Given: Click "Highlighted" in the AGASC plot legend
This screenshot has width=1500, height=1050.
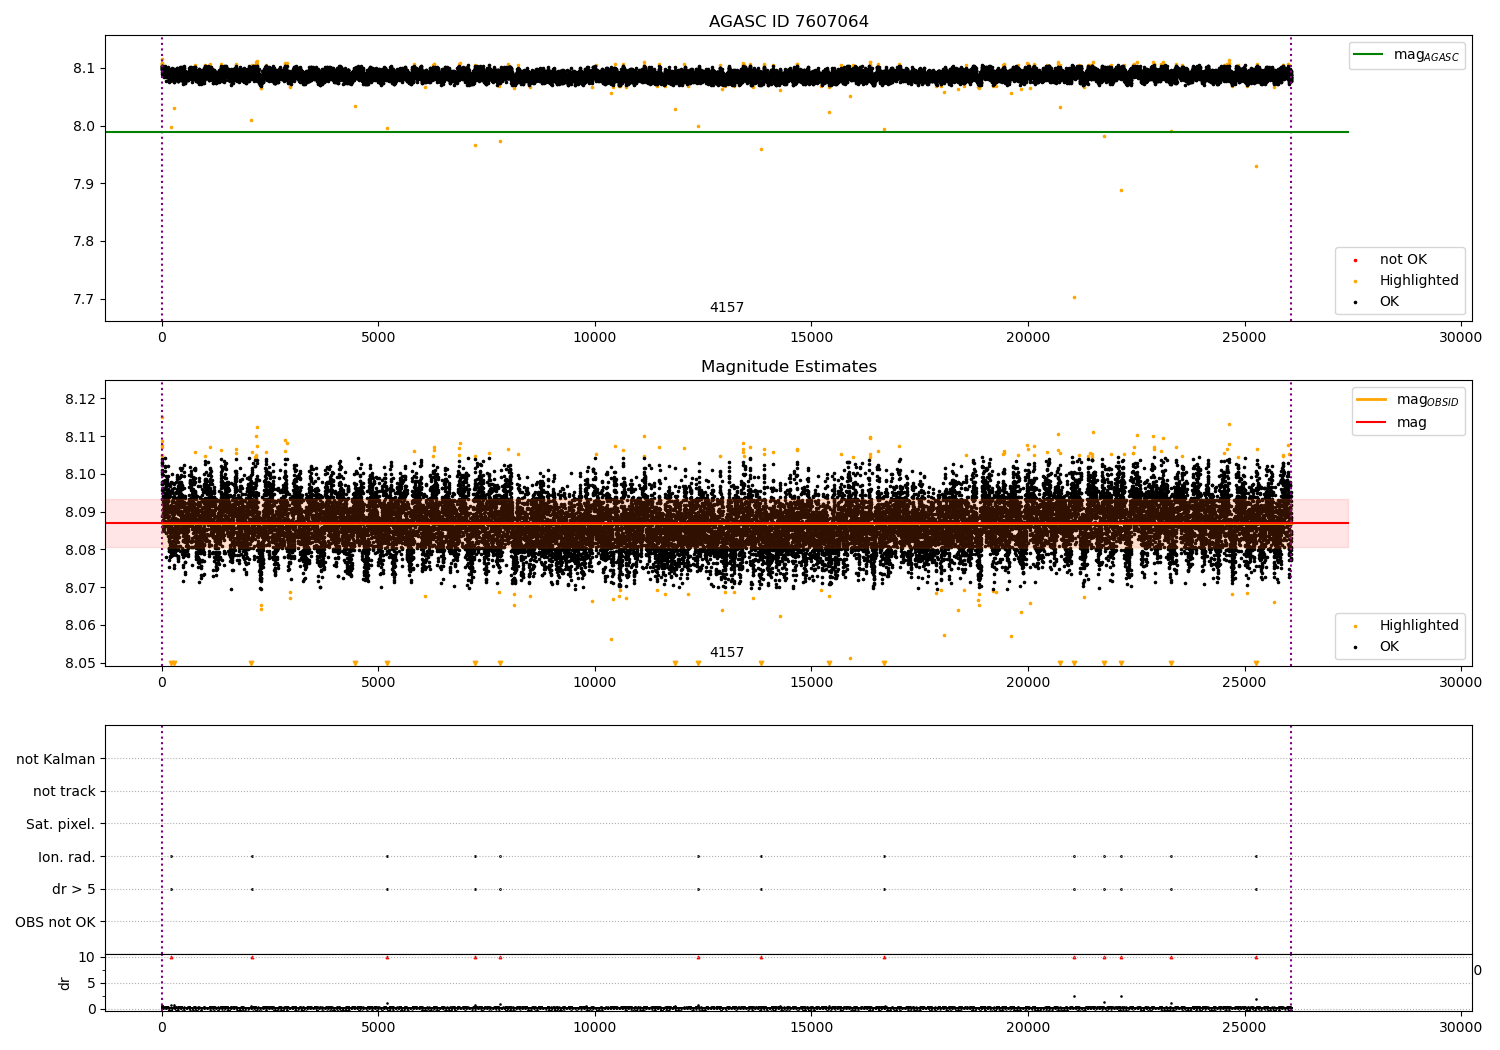Looking at the screenshot, I should click(x=1419, y=281).
